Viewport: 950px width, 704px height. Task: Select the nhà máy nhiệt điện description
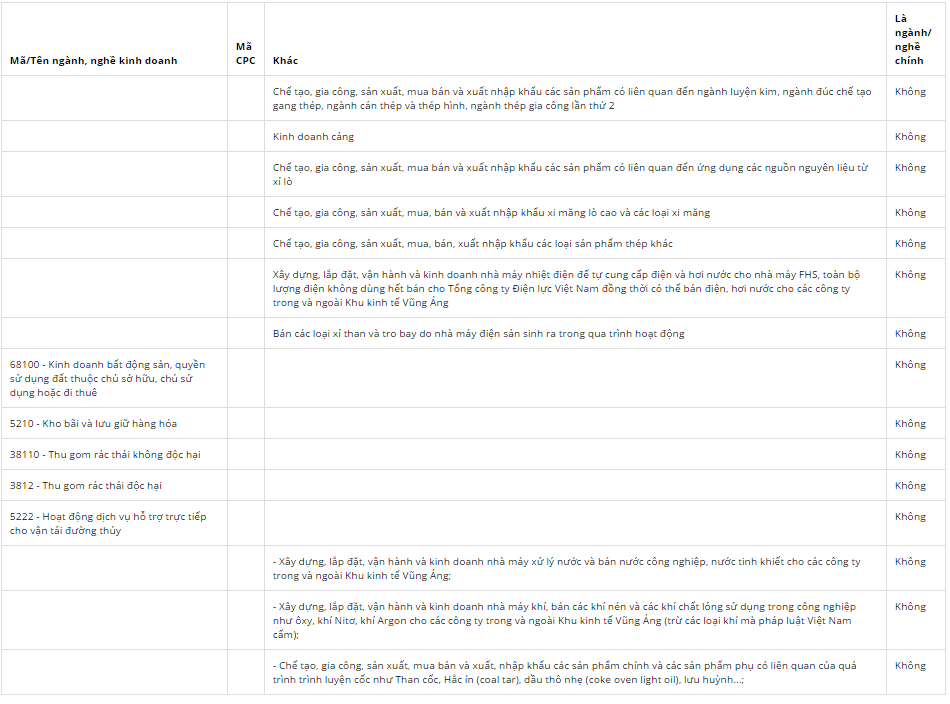coord(566,288)
